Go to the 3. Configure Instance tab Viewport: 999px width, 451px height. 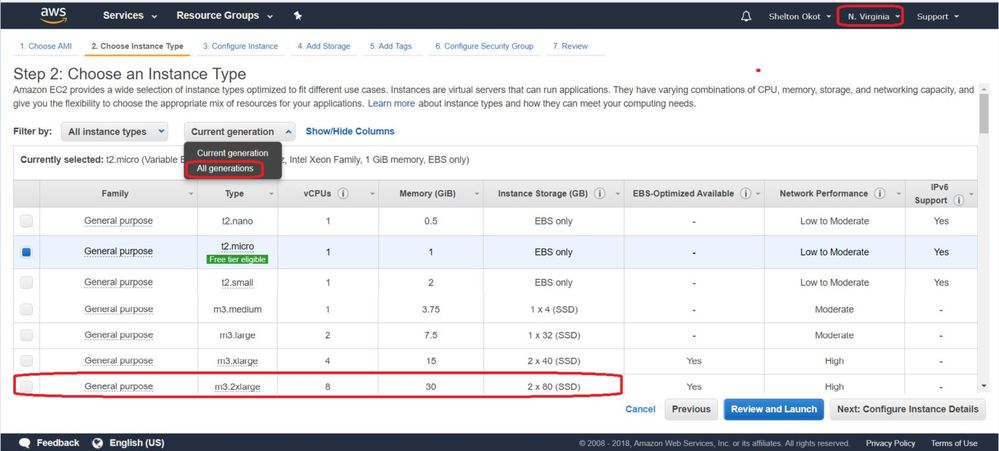[240, 46]
